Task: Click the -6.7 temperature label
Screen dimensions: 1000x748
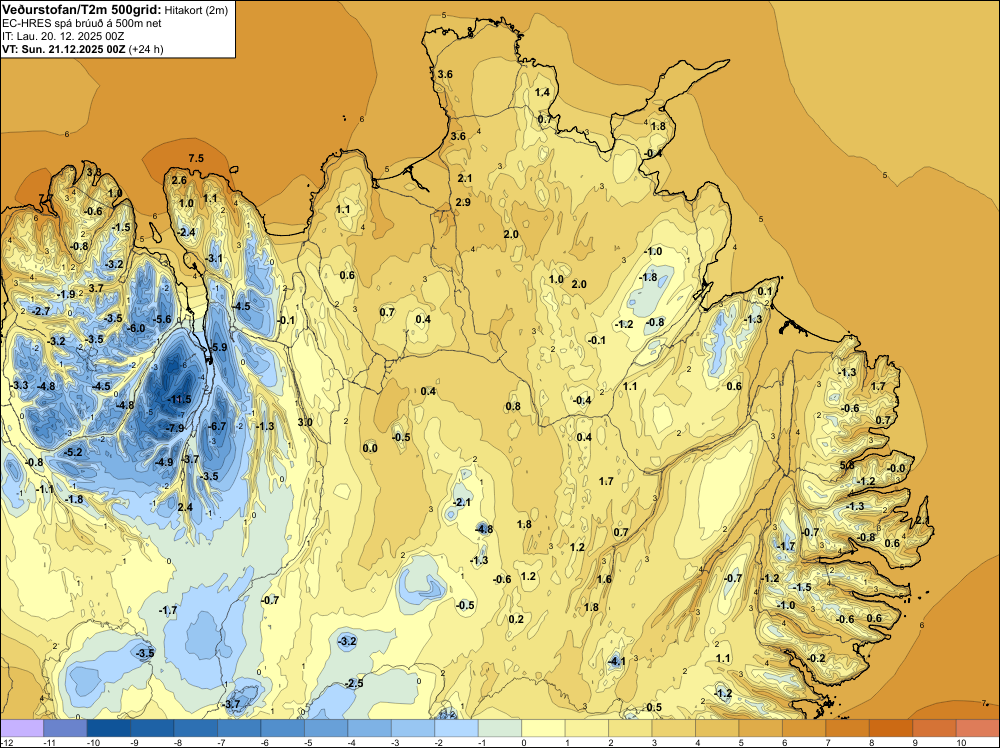Action: point(217,426)
